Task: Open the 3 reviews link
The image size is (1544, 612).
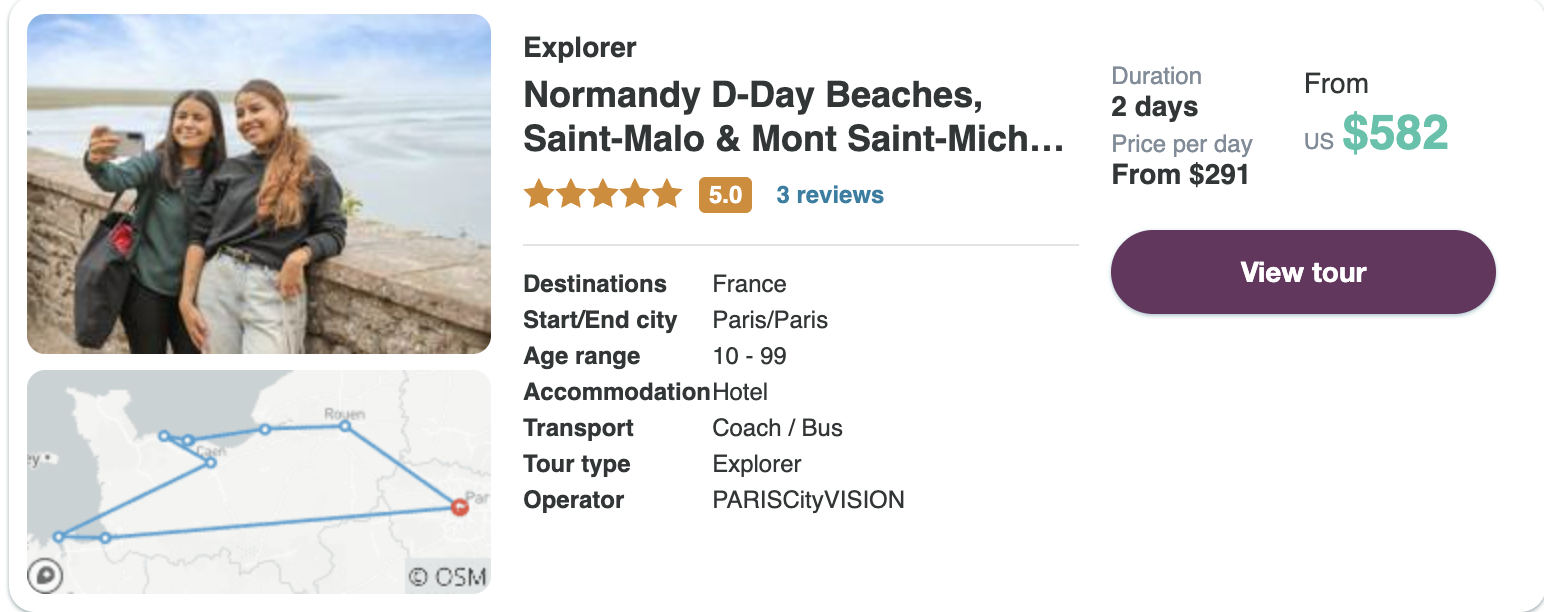Action: coord(830,195)
